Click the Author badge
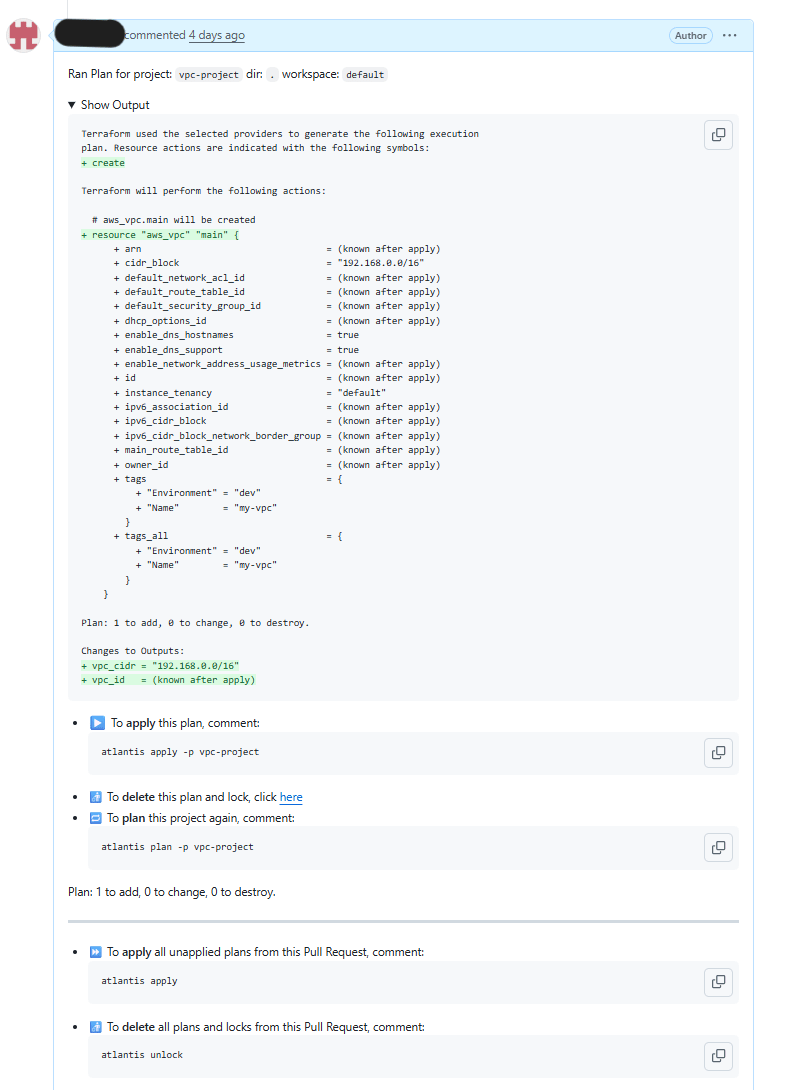The height and width of the screenshot is (1090, 802). 690,36
